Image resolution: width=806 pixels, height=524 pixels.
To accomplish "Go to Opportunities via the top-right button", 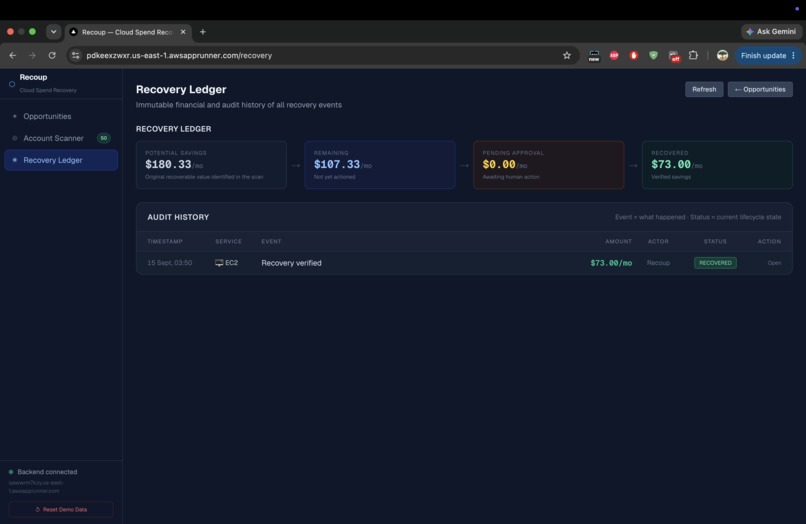I will [x=760, y=89].
